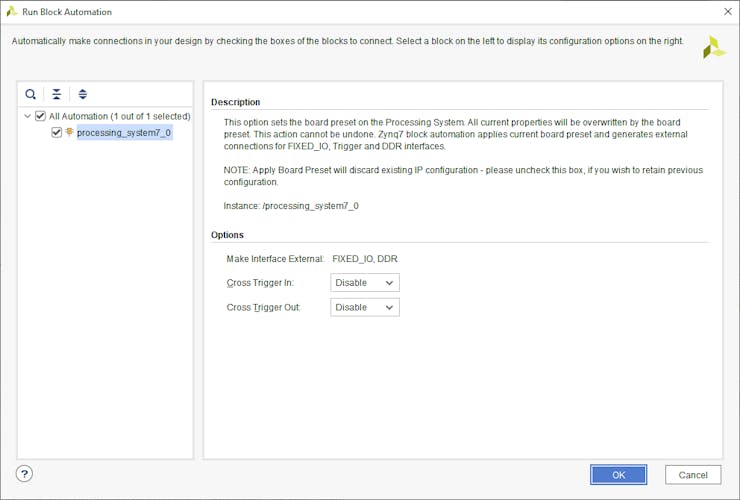Click the Options section heading
Image resolution: width=740 pixels, height=500 pixels.
(227, 235)
